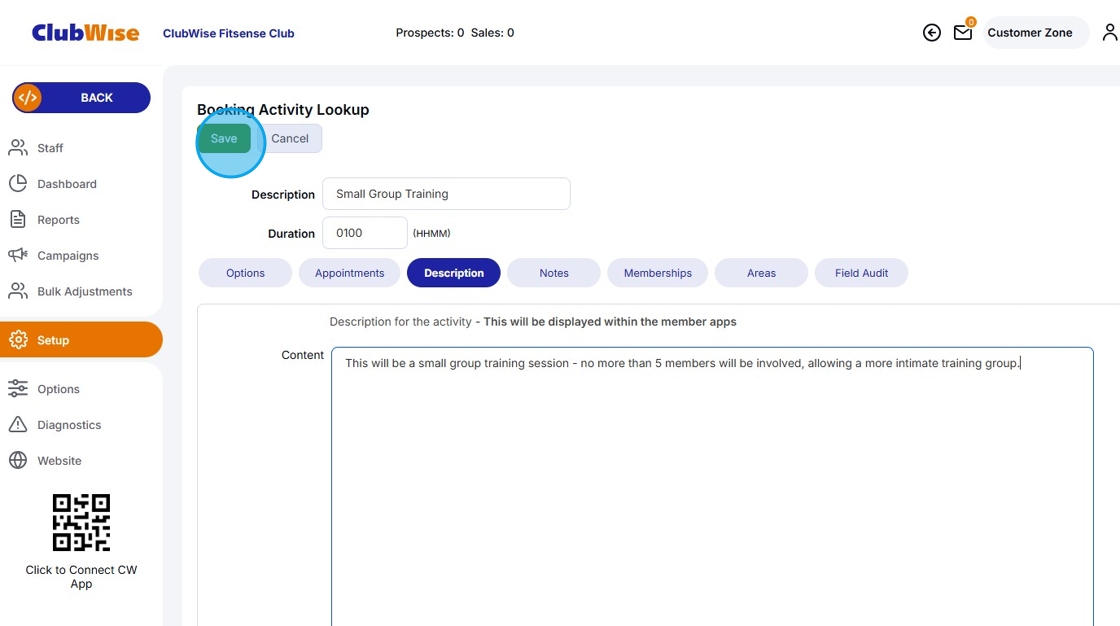Click the ClubWise Fitsense Club name
1120x626 pixels.
click(229, 33)
